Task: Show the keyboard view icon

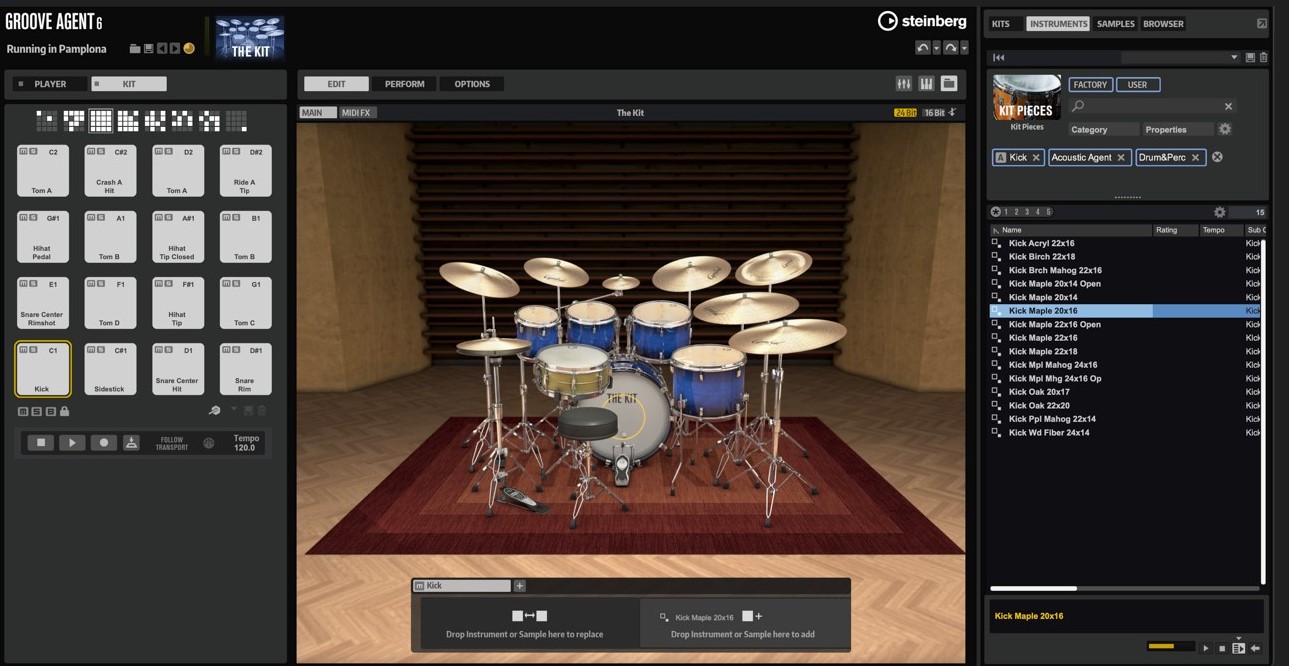Action: click(926, 84)
